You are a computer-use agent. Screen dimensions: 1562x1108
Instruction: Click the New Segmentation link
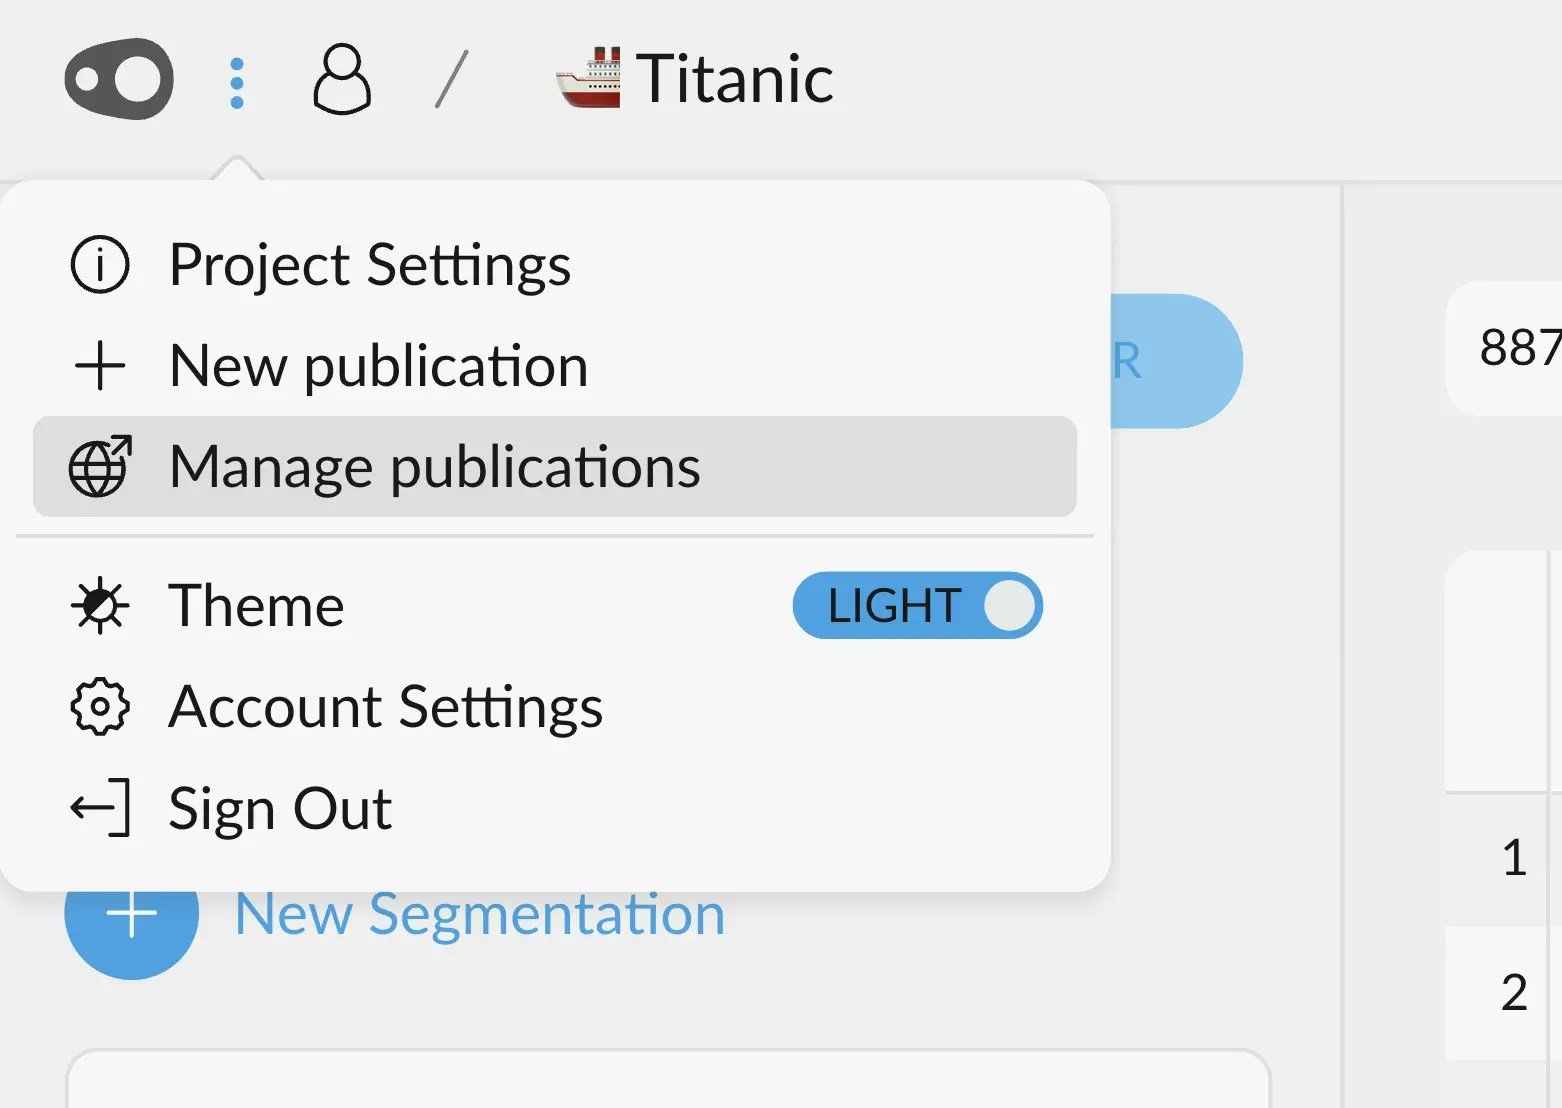click(x=479, y=913)
